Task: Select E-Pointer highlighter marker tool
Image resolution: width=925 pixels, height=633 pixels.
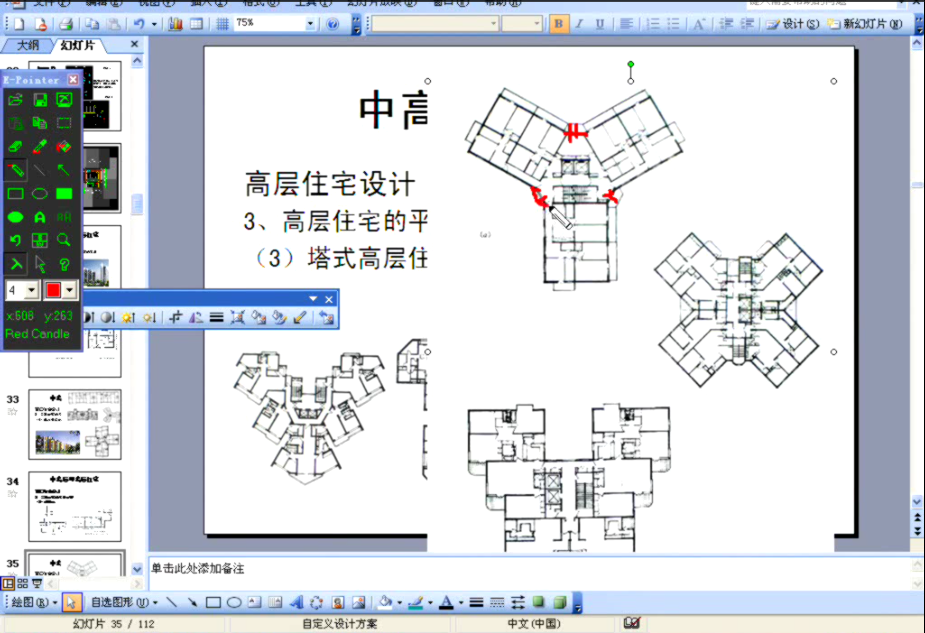Action: click(x=40, y=146)
